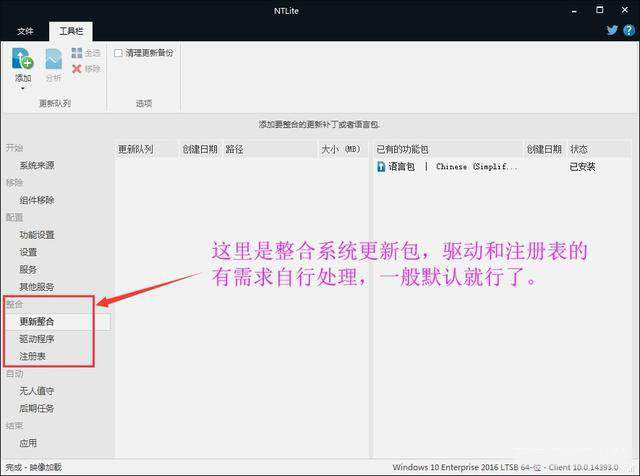Open the 文件 (File) tab
This screenshot has width=640, height=476.
(x=25, y=31)
